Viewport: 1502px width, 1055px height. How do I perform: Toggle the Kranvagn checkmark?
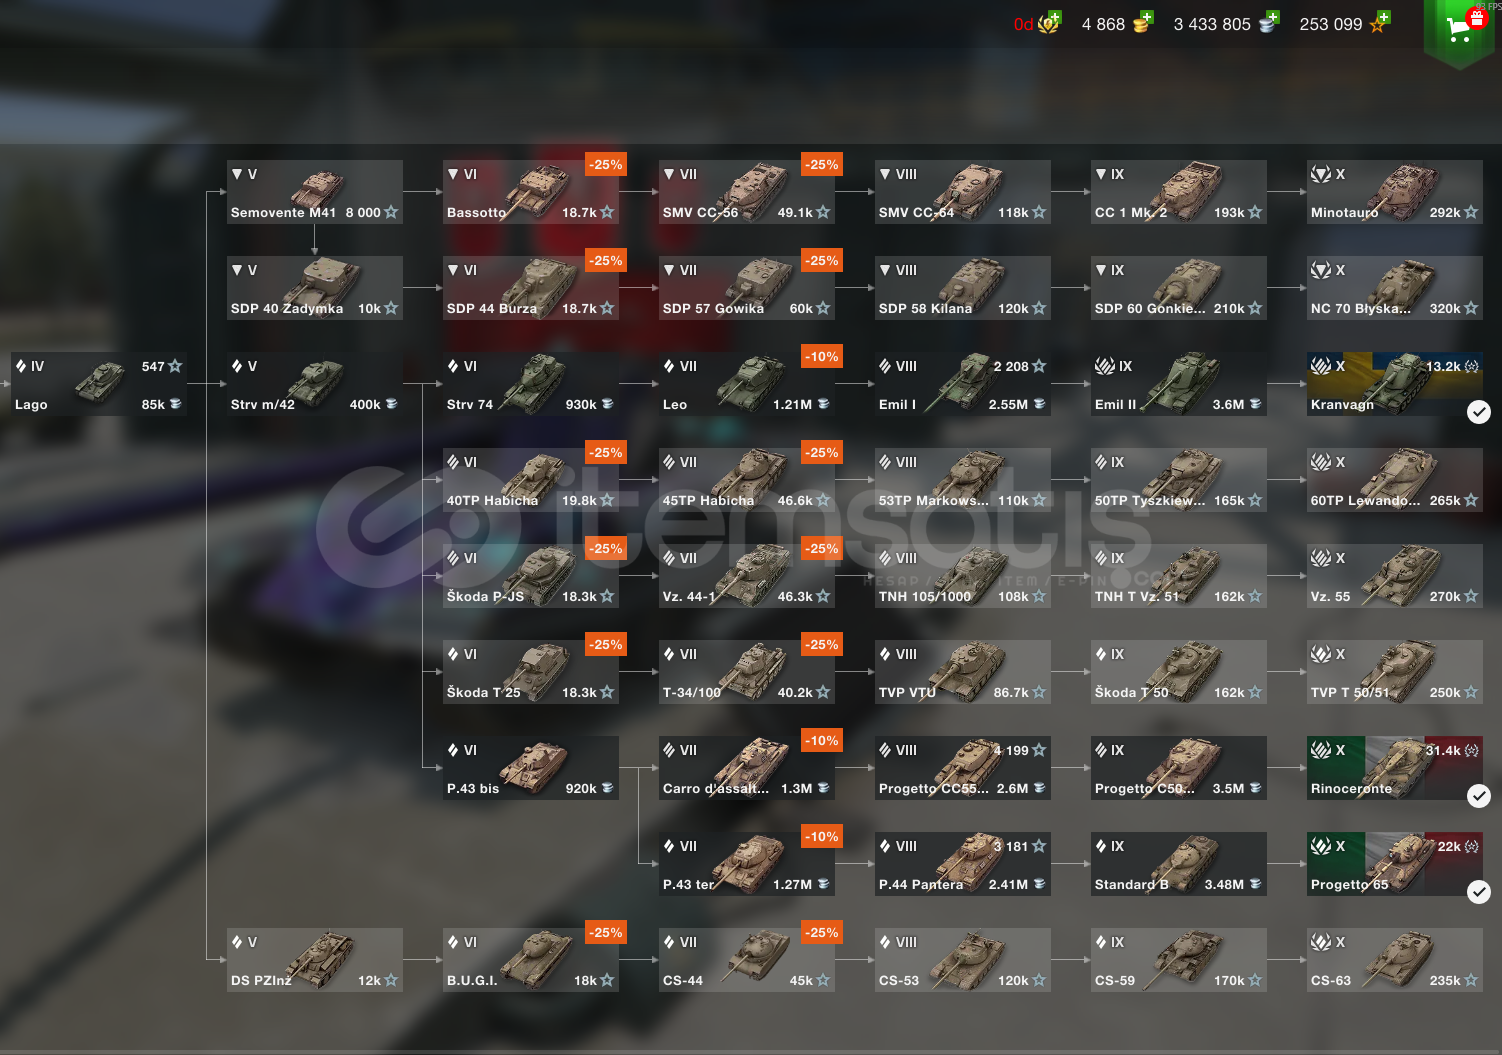coord(1479,412)
